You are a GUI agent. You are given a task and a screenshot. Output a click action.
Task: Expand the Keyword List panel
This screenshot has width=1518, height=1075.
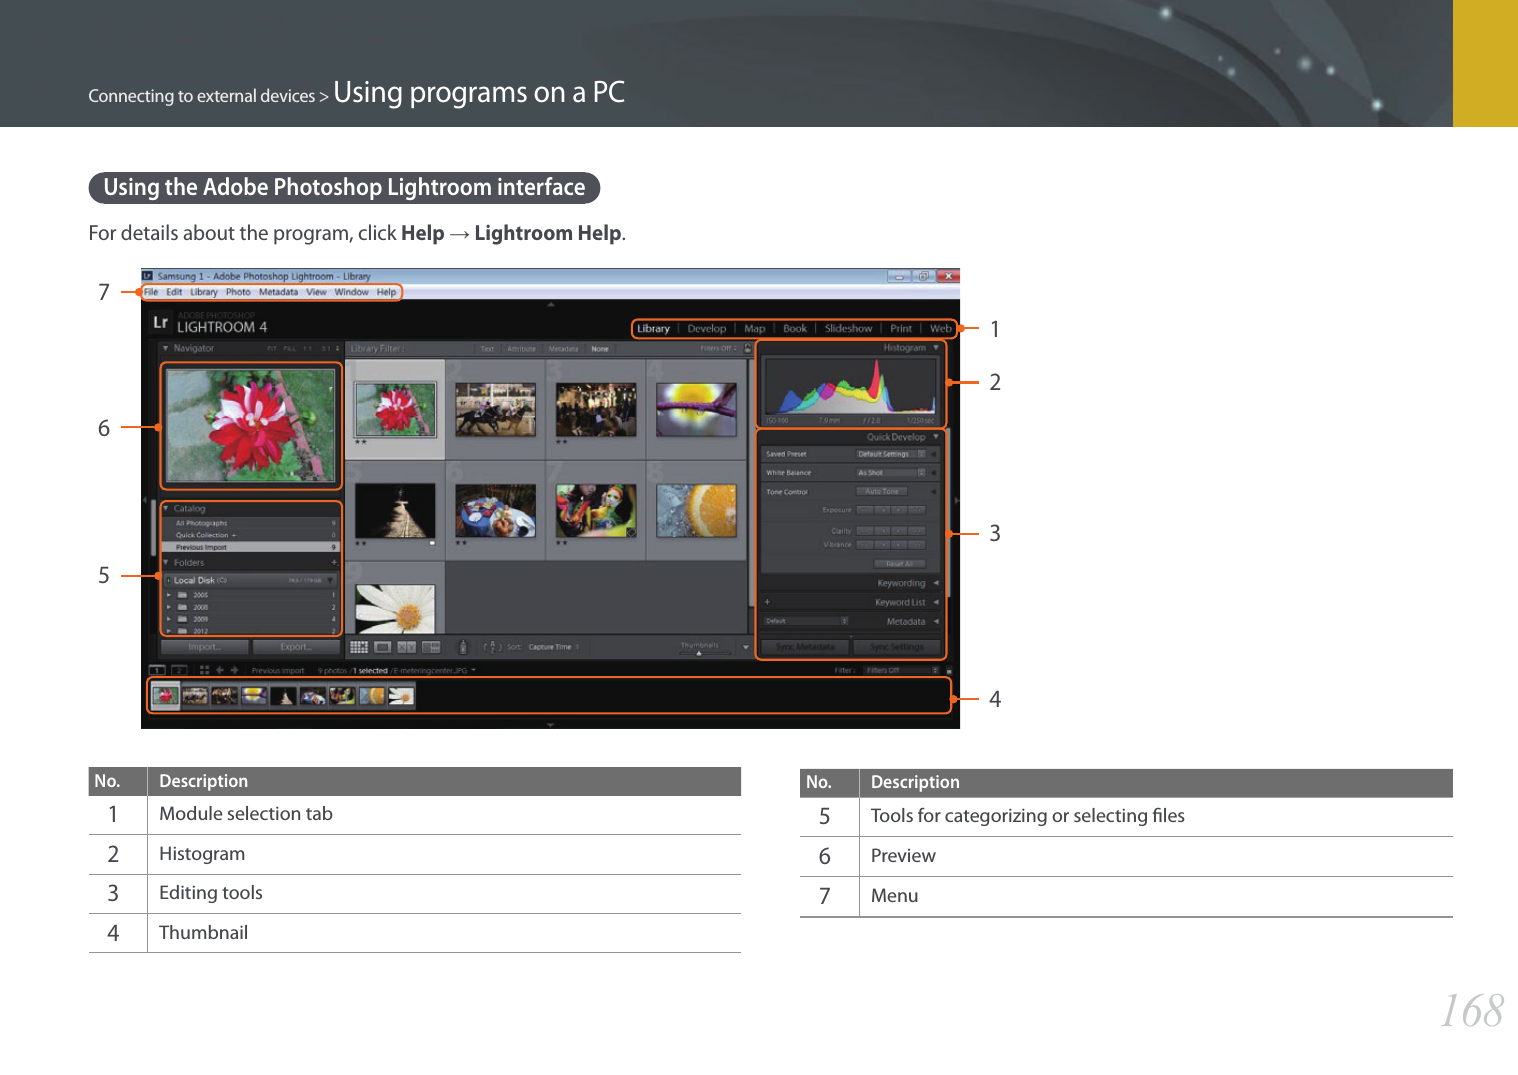click(x=936, y=602)
